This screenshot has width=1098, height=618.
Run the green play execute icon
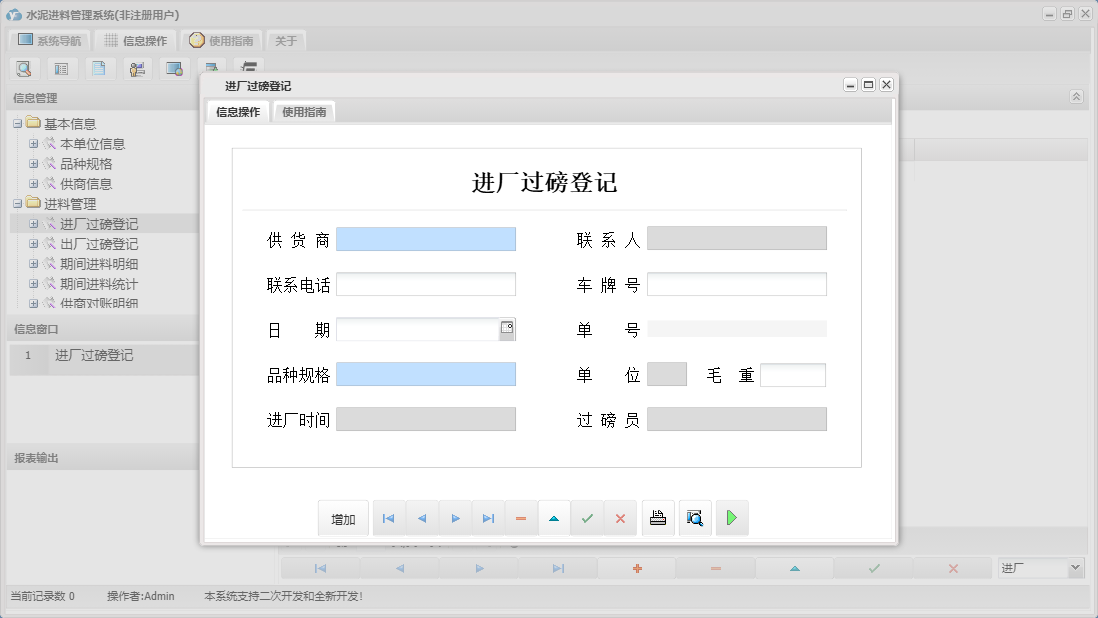(x=731, y=517)
